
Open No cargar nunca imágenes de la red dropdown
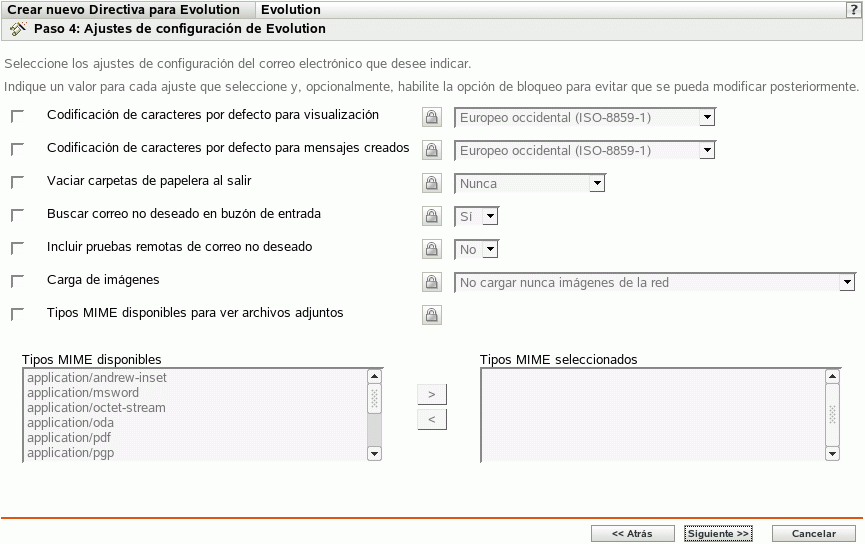pyautogui.click(x=655, y=283)
